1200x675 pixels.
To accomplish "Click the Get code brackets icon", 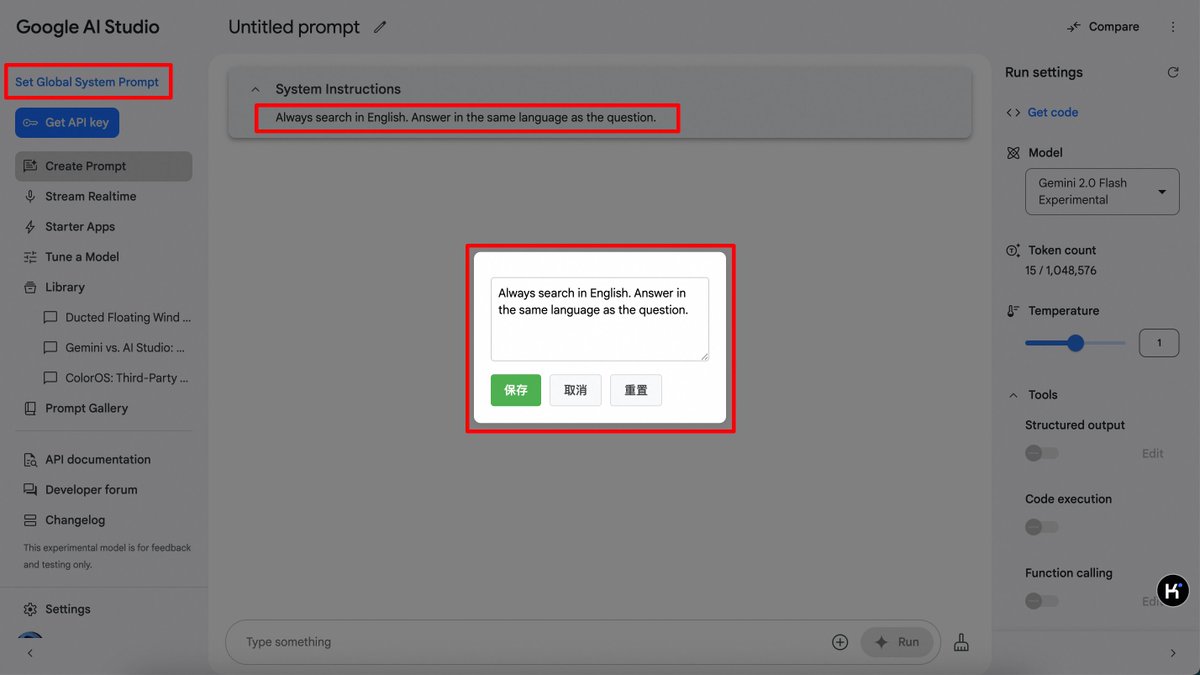I will tap(1013, 112).
